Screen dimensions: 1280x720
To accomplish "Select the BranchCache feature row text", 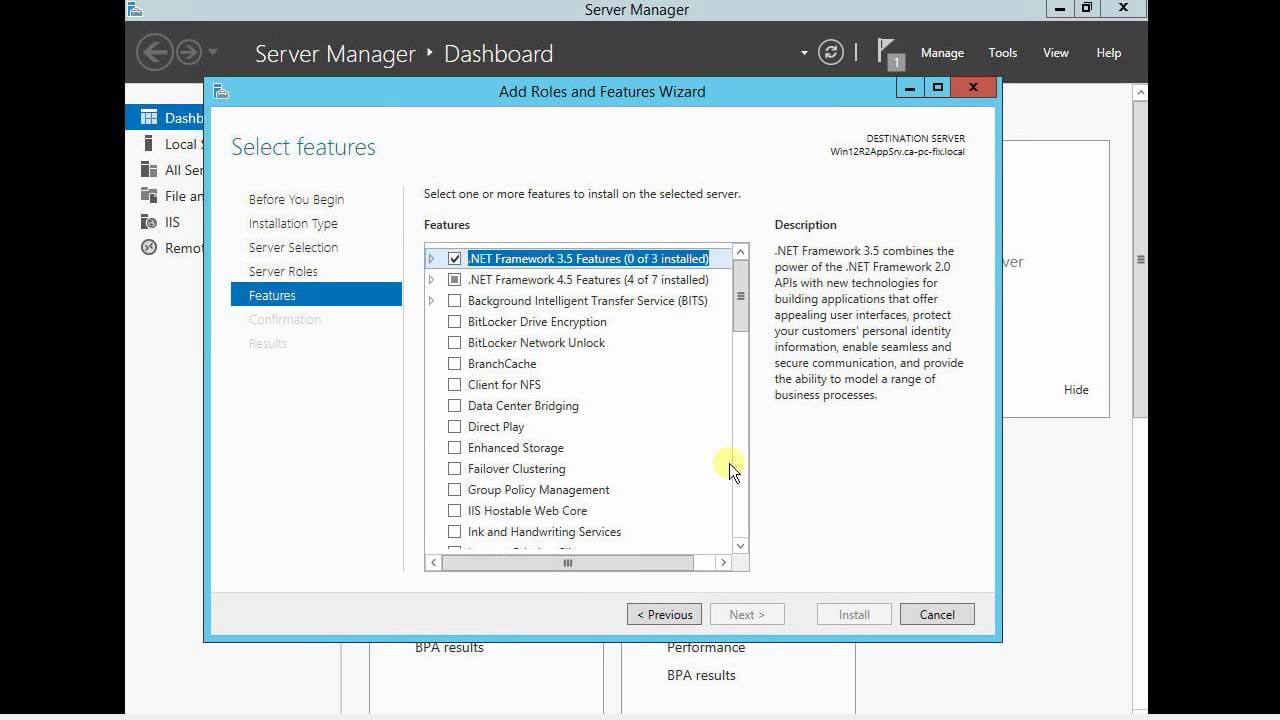I will (x=502, y=363).
